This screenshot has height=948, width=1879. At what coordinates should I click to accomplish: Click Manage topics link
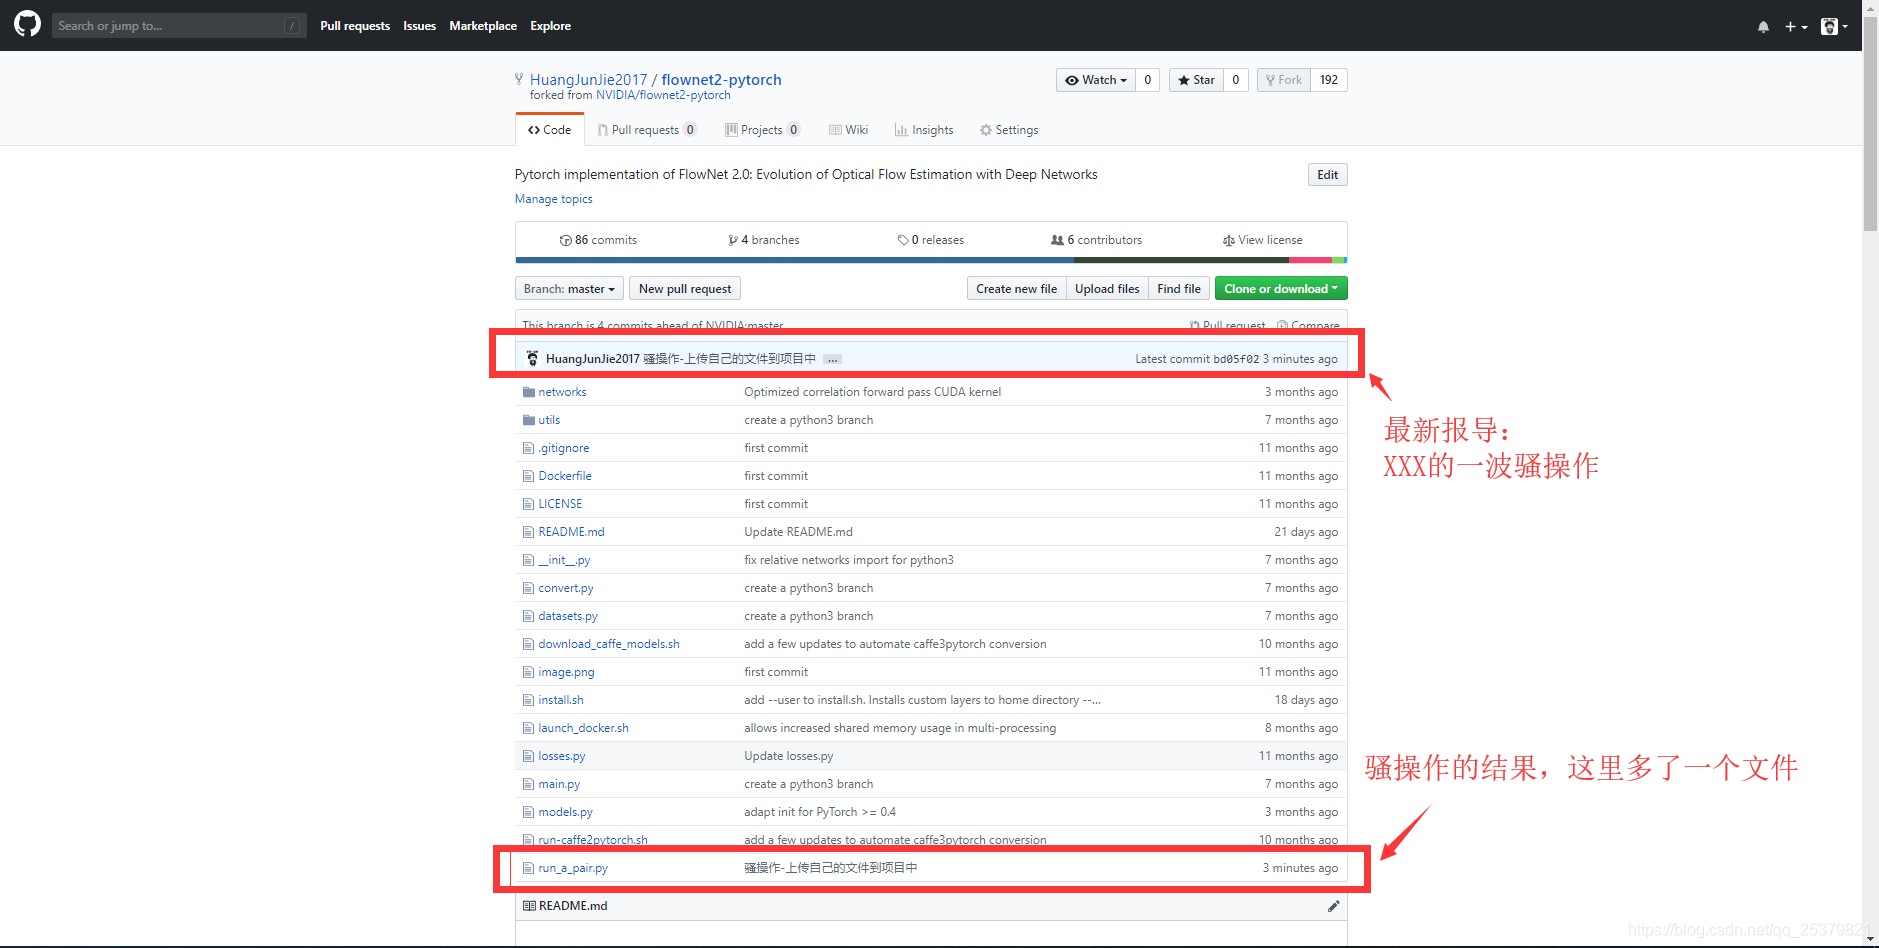(x=553, y=199)
